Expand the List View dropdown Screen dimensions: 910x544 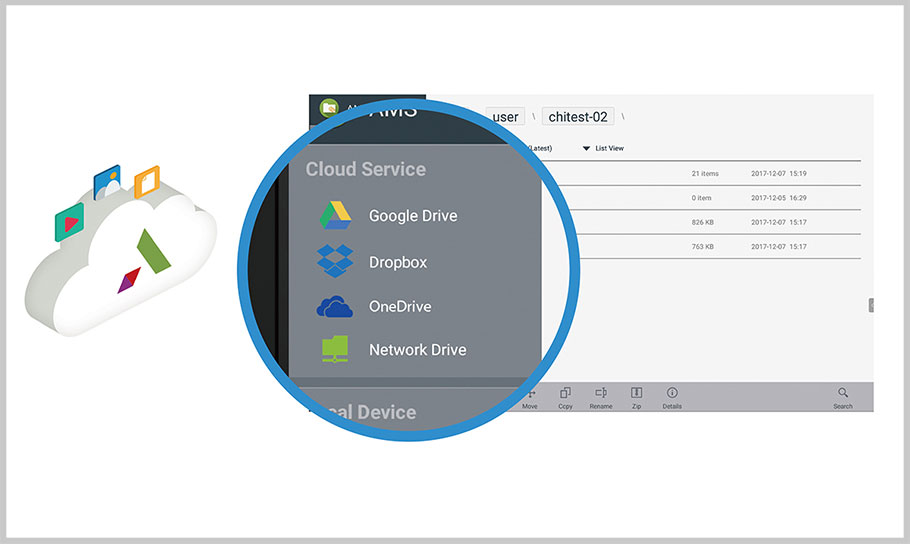603,148
